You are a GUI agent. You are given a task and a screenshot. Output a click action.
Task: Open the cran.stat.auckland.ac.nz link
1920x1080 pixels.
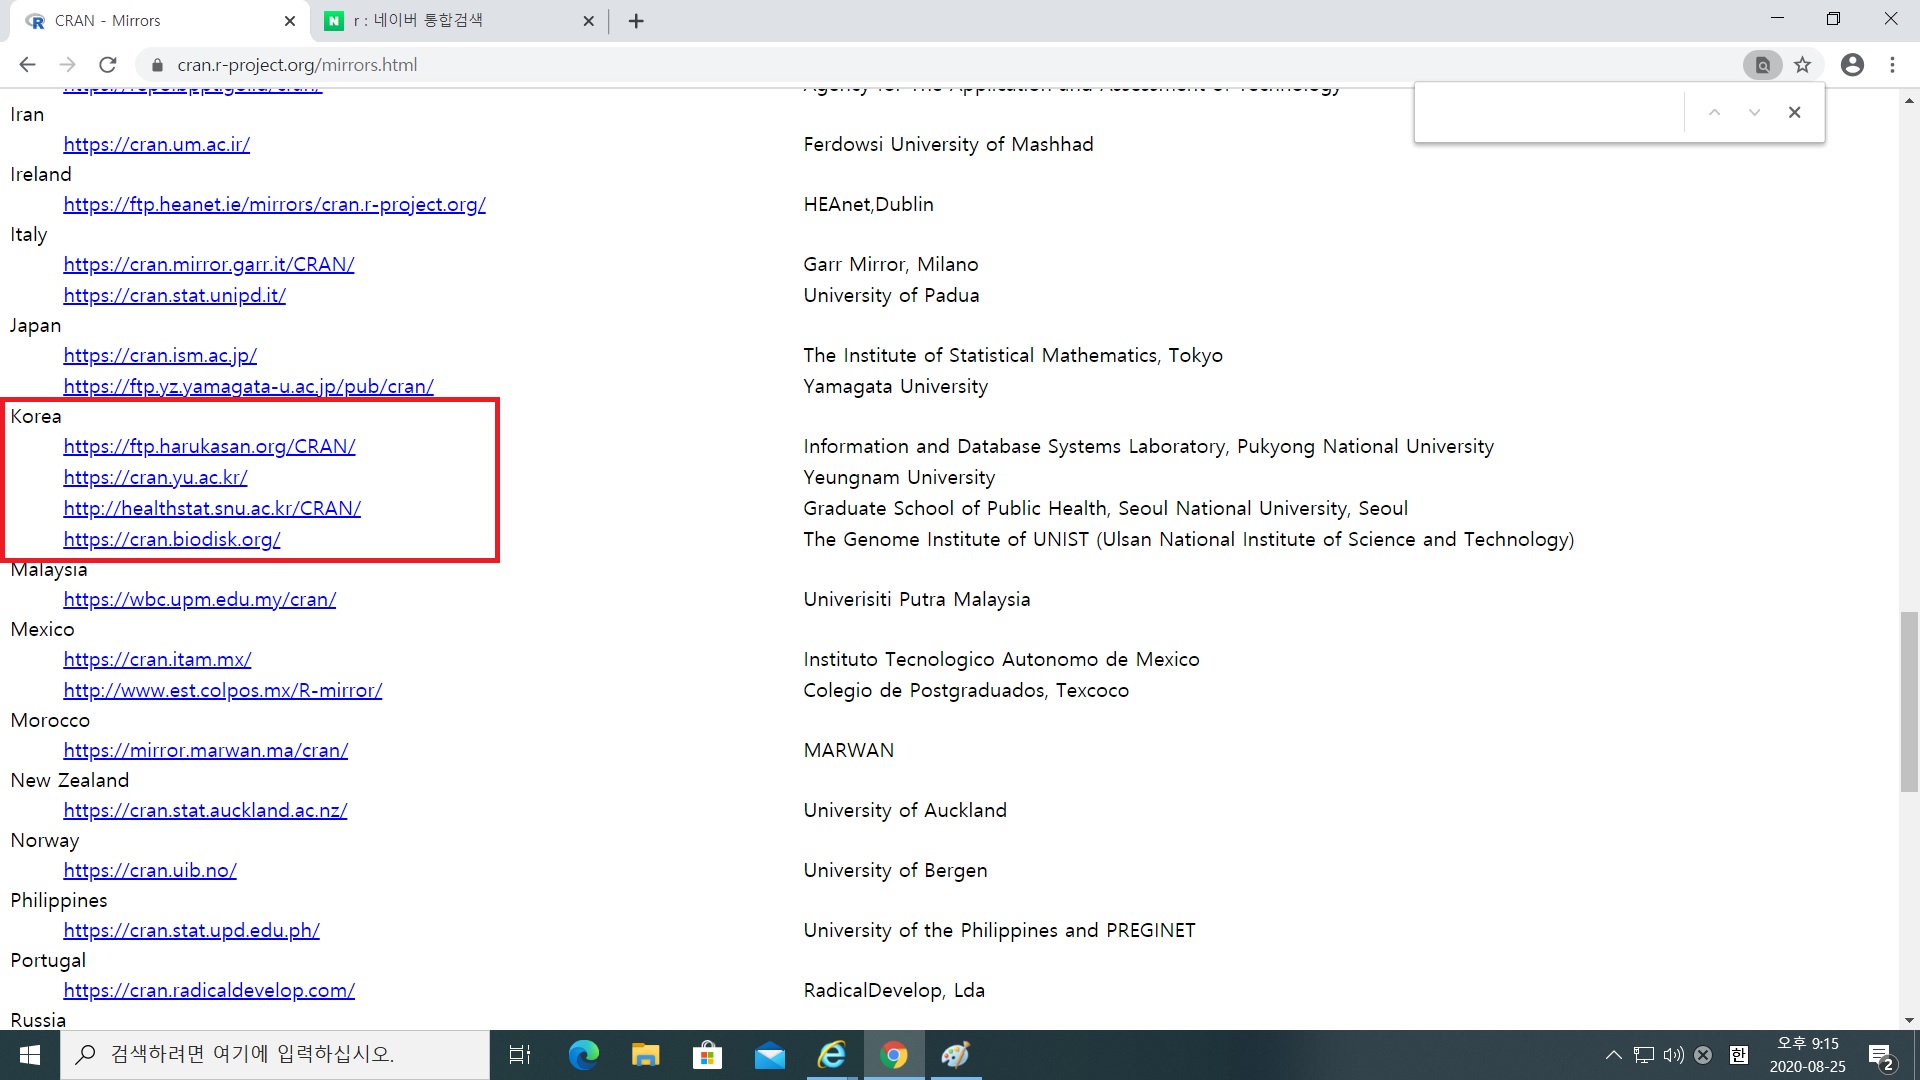point(206,810)
